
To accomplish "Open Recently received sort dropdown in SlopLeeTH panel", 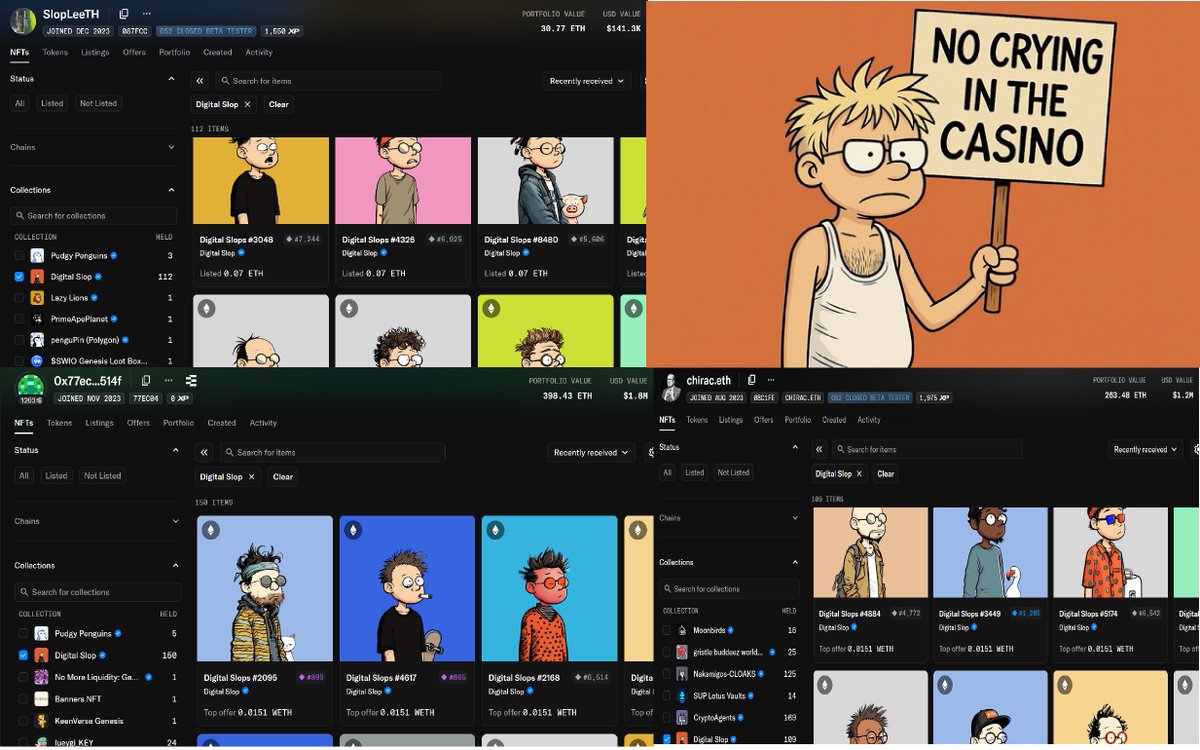I will [x=588, y=81].
